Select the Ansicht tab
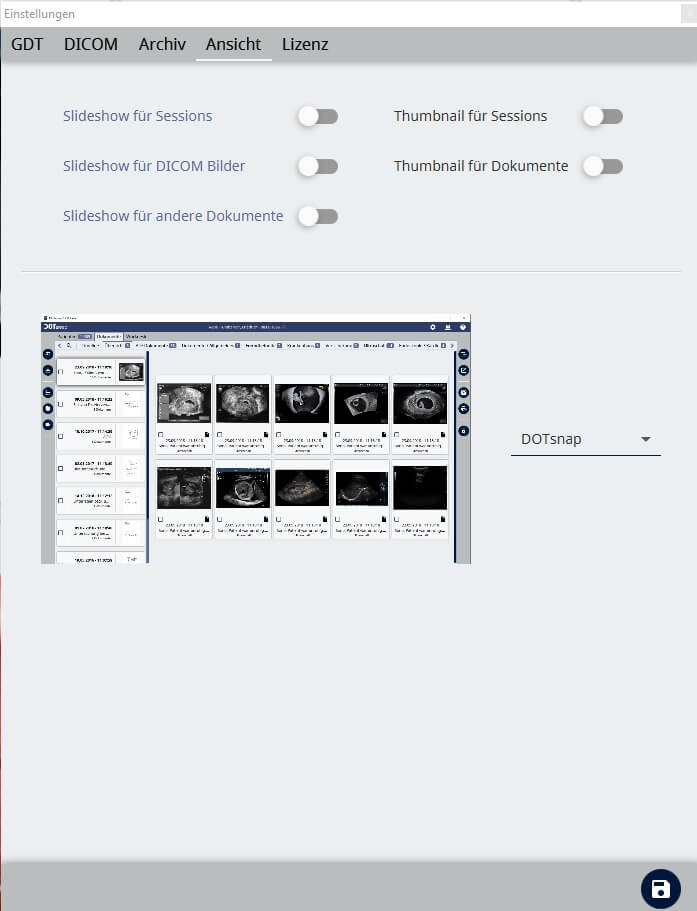The width and height of the screenshot is (697, 911). [233, 44]
